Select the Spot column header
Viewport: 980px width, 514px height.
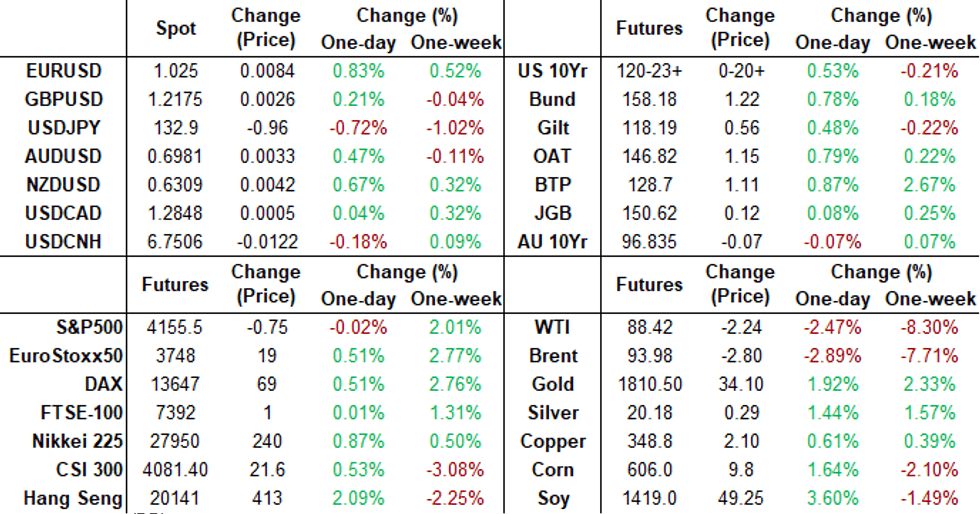point(176,29)
